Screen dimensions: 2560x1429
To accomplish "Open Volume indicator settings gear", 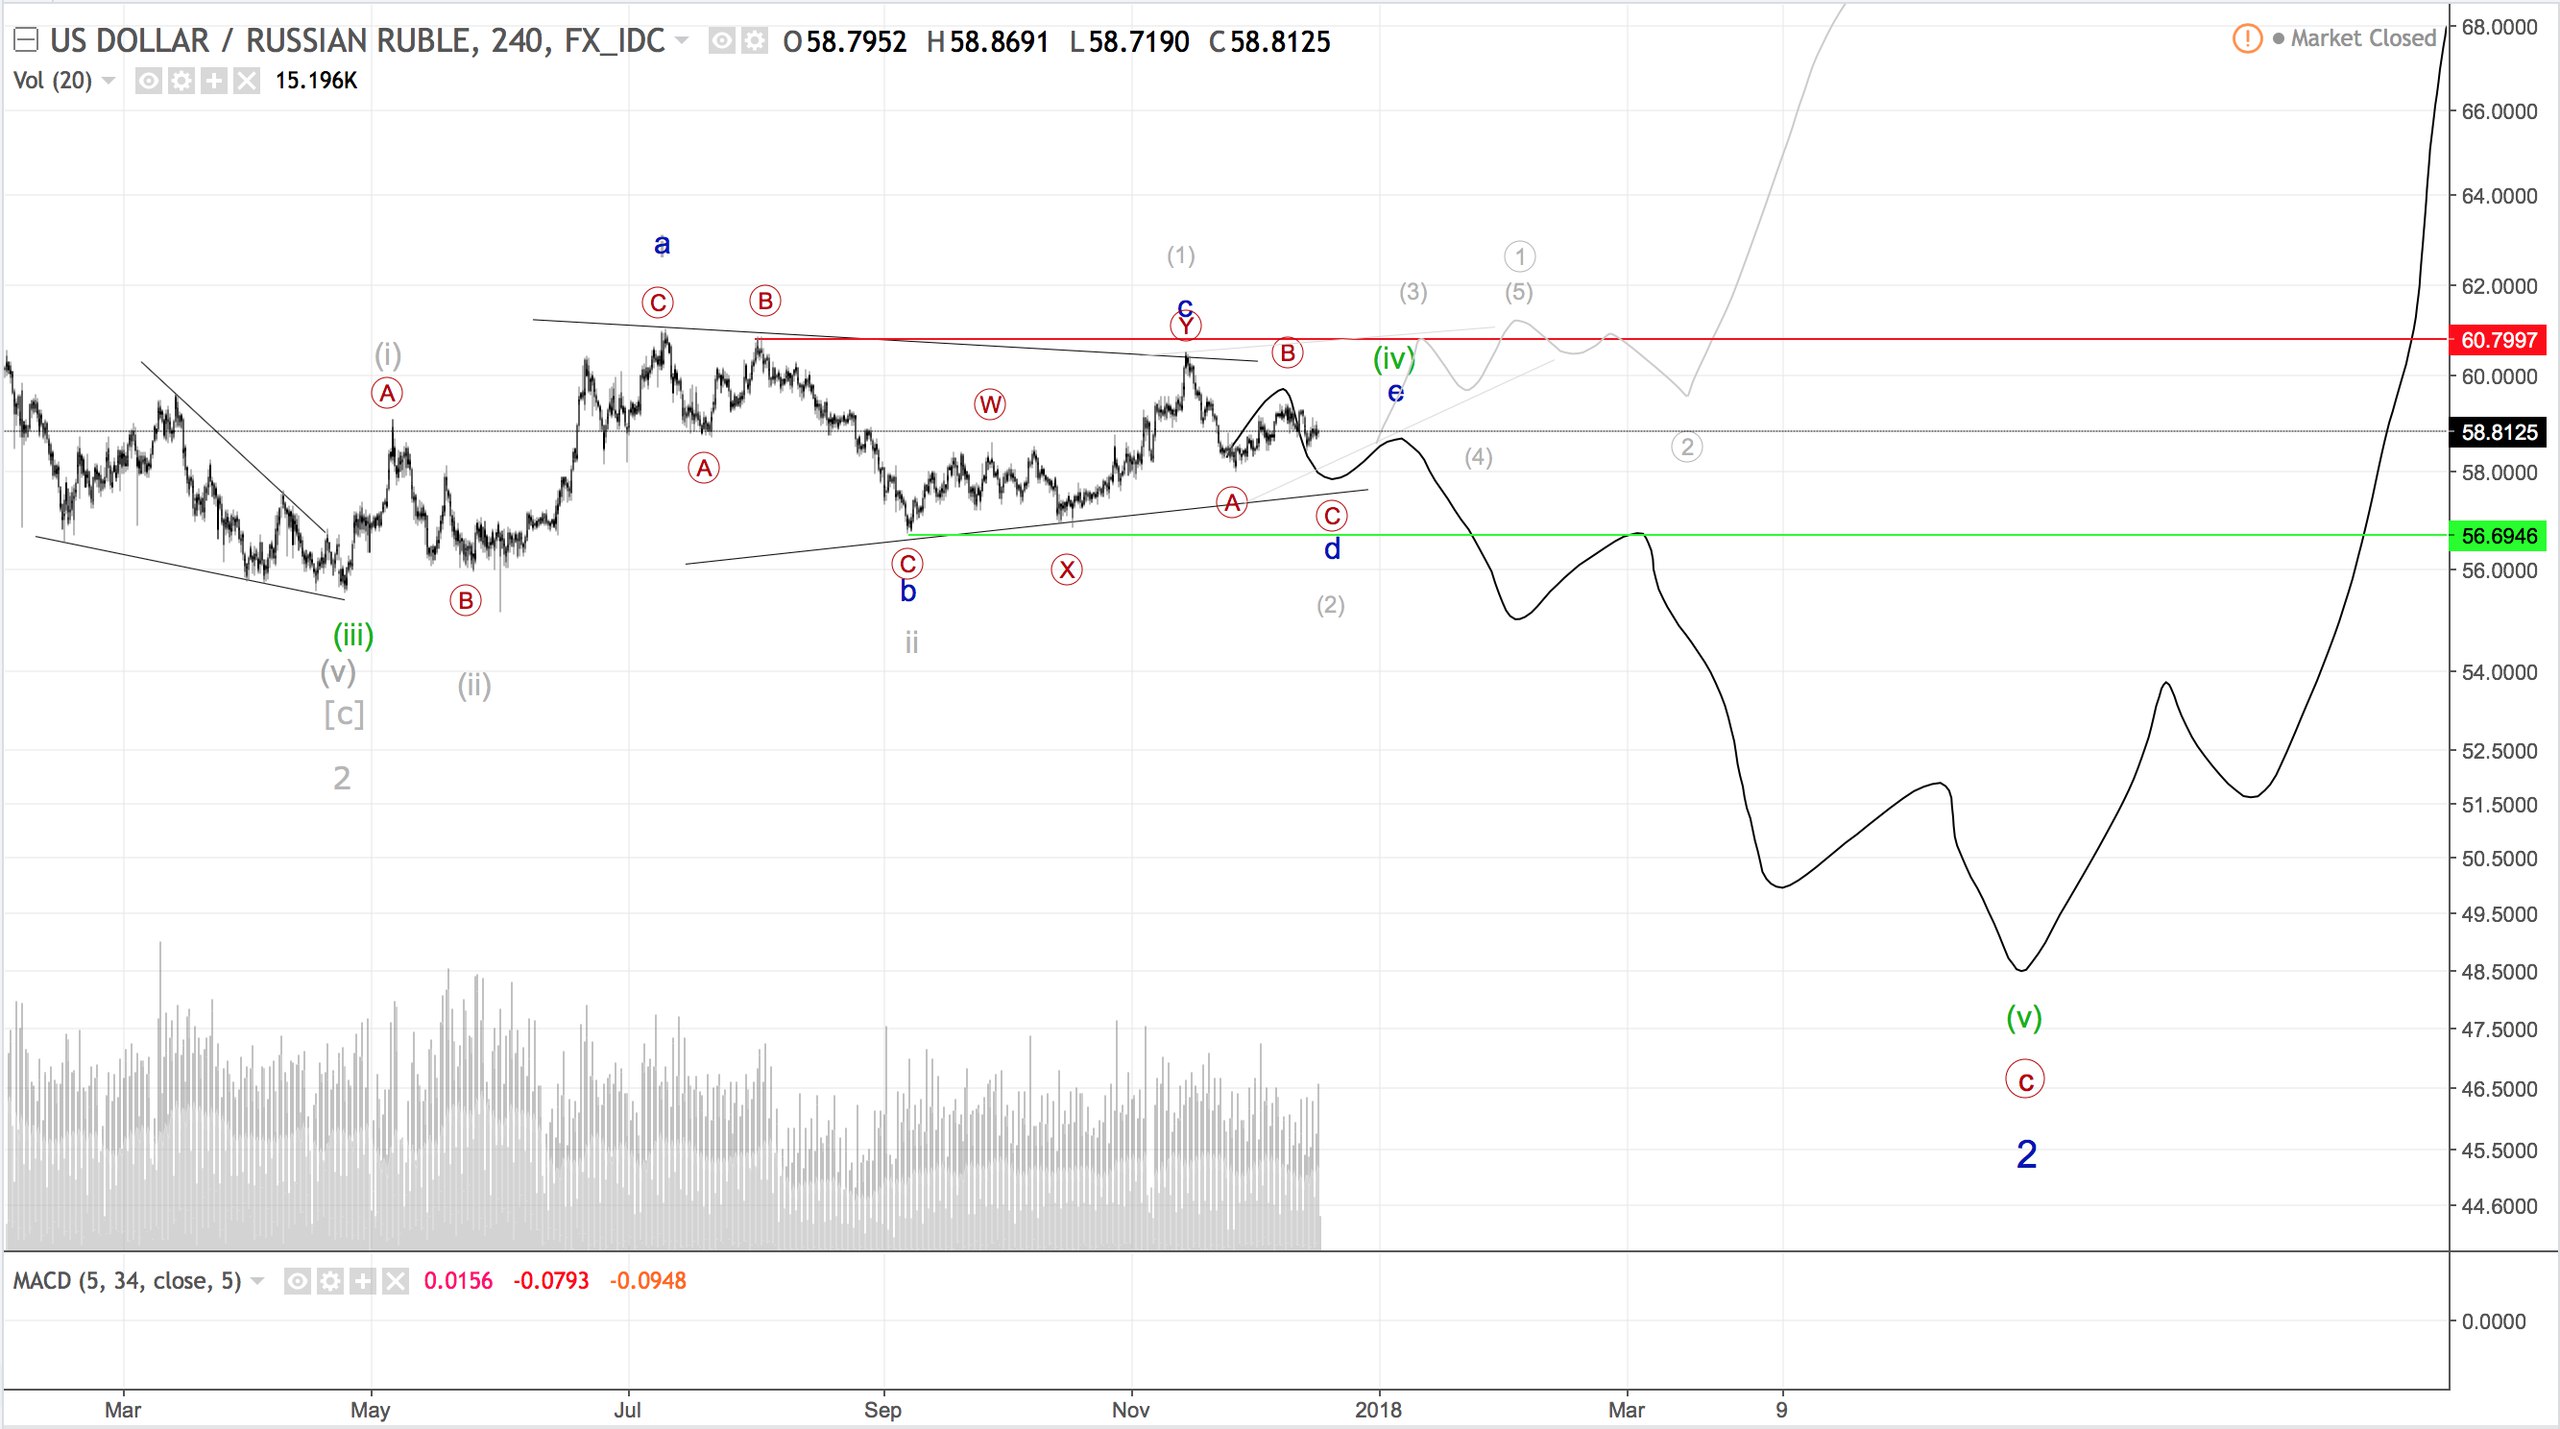I will click(181, 81).
